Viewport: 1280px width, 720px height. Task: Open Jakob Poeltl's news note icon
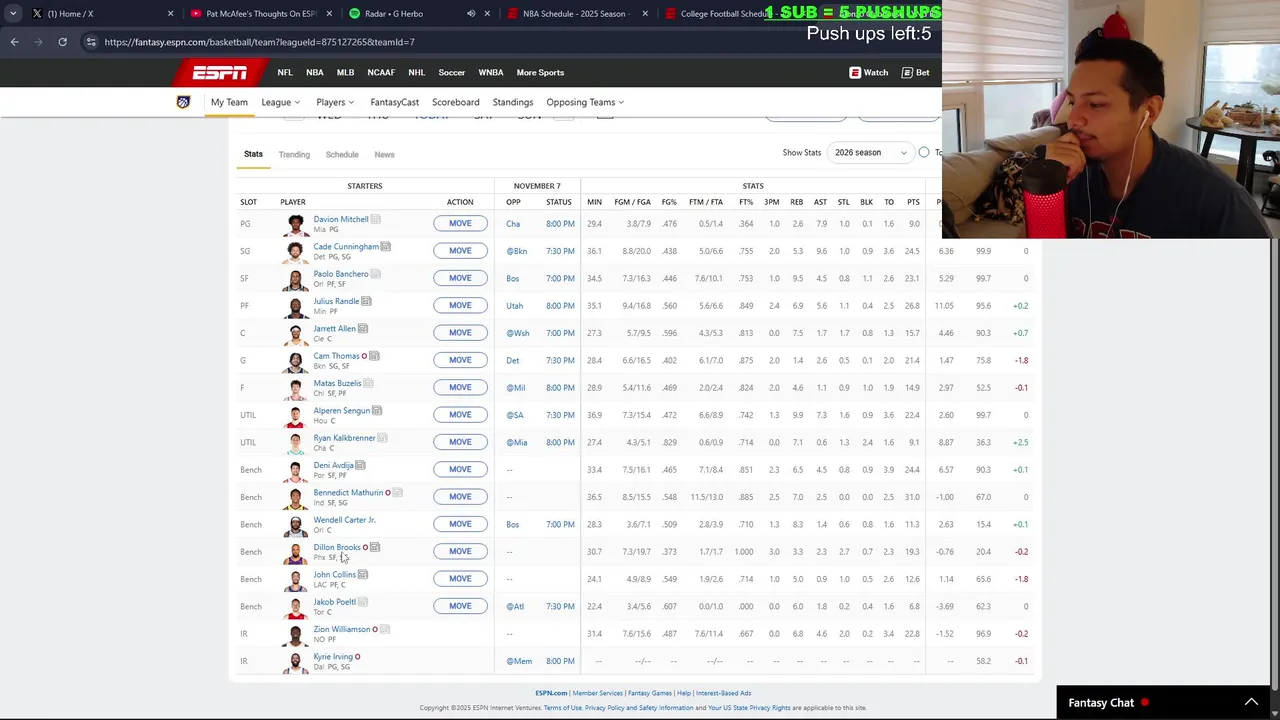(363, 602)
